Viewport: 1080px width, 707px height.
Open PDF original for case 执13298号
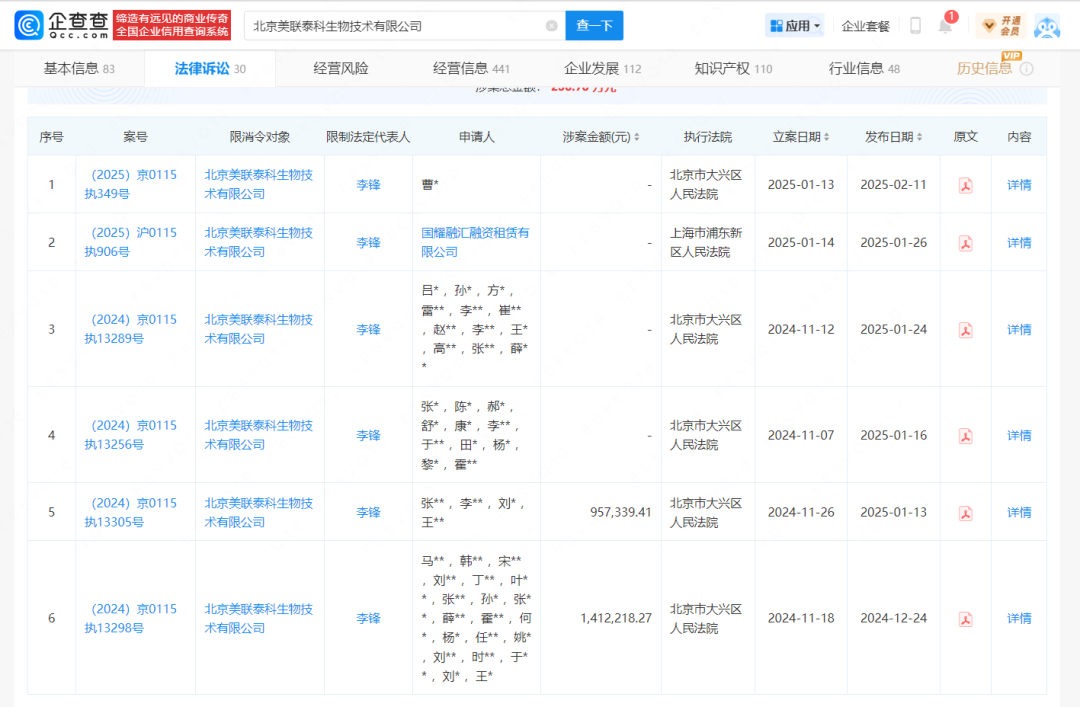pyautogui.click(x=966, y=619)
